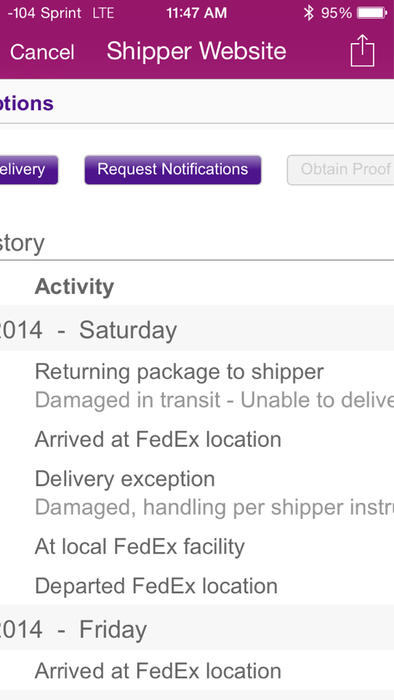394x700 pixels.
Task: Click the Activity column header
Action: tap(74, 287)
